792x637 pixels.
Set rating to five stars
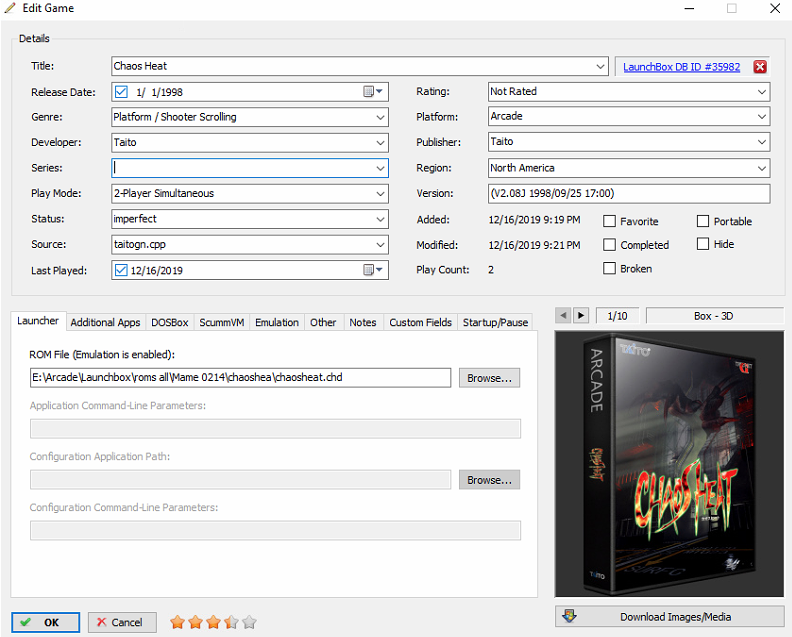250,622
